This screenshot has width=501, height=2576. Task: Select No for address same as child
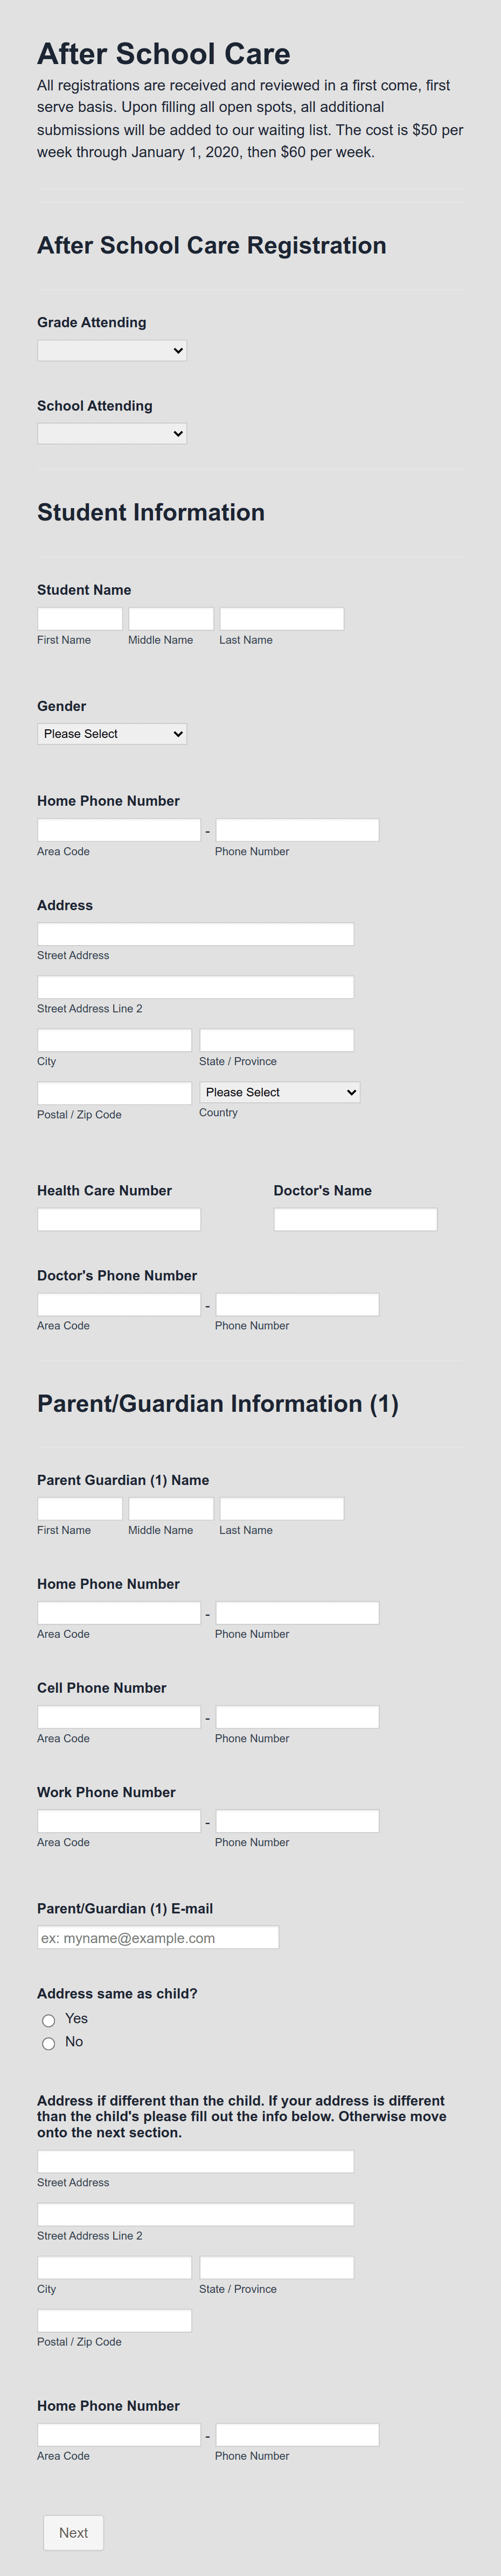click(x=49, y=2043)
